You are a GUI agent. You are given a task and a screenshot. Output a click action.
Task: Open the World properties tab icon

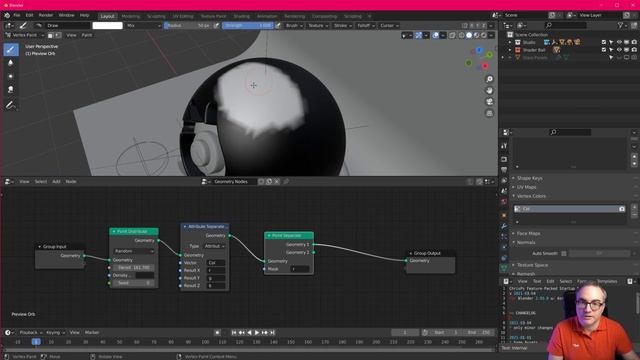[504, 202]
